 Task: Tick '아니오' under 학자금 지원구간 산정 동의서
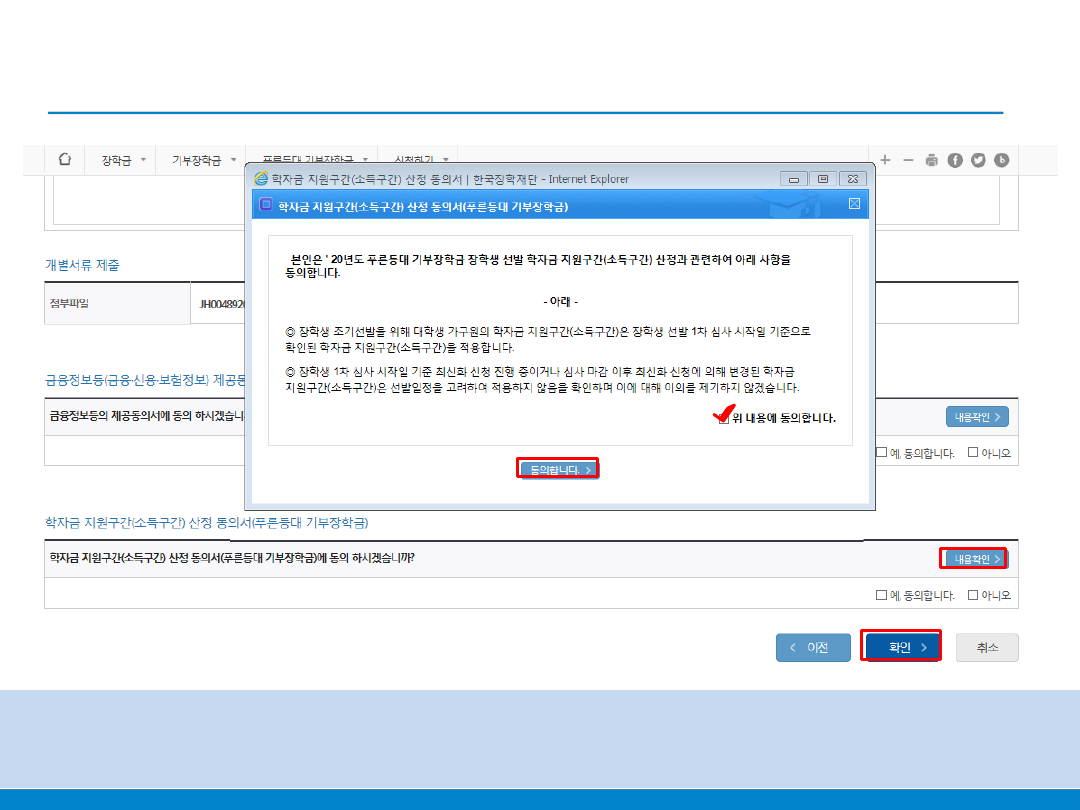[x=973, y=595]
